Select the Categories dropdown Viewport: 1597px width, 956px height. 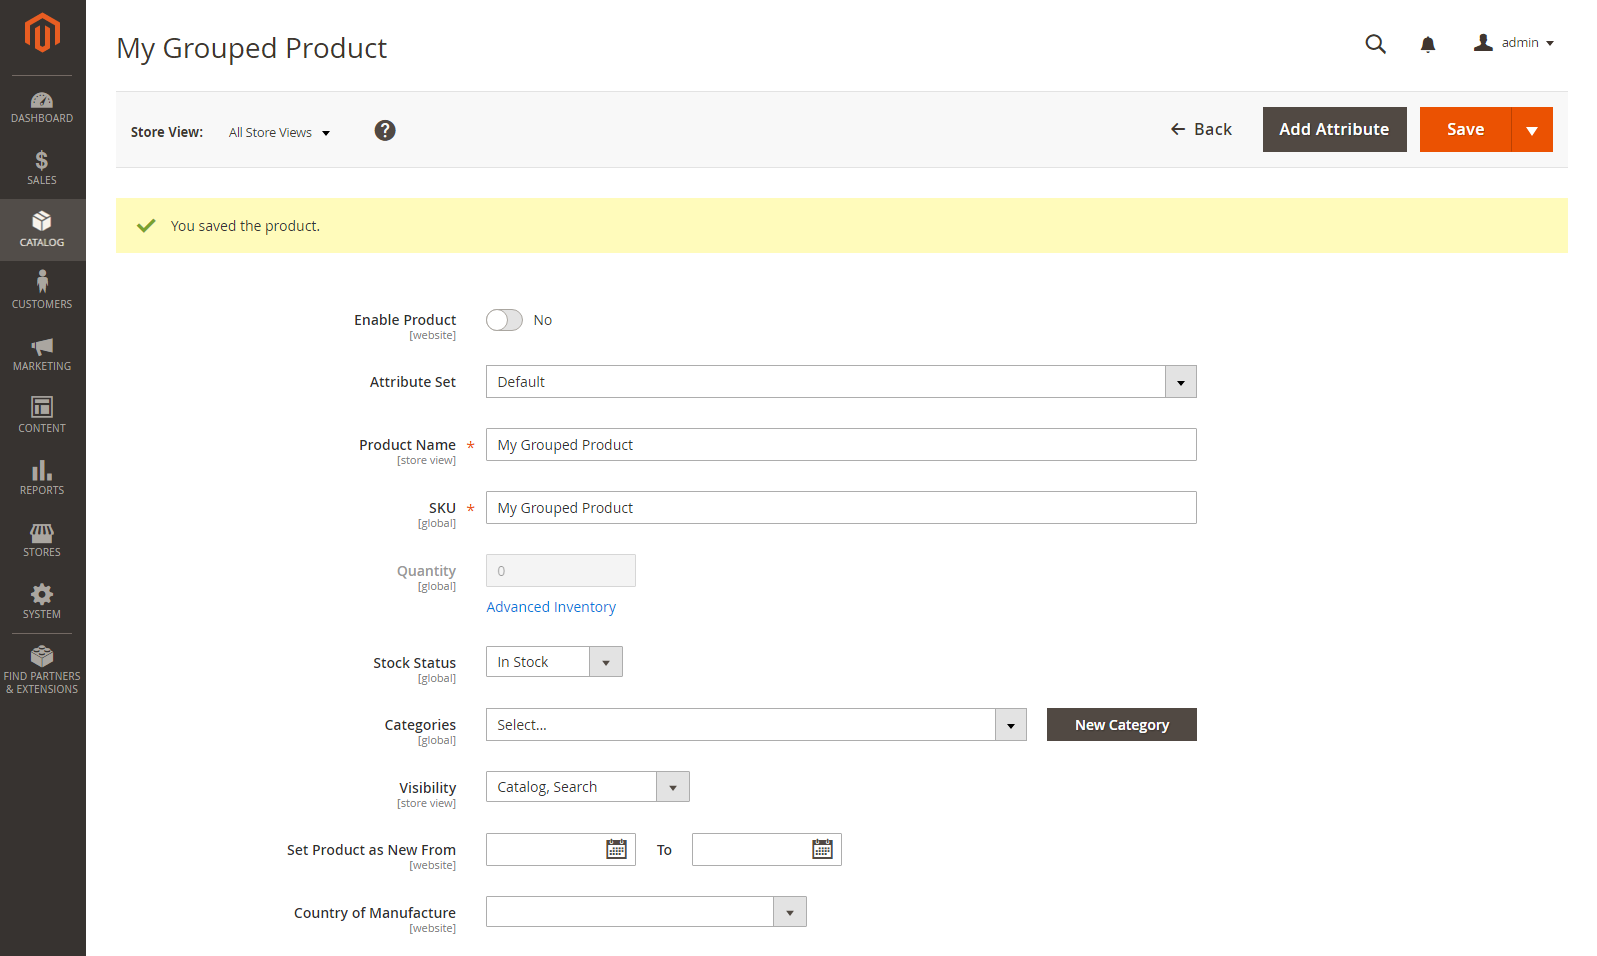click(x=755, y=725)
